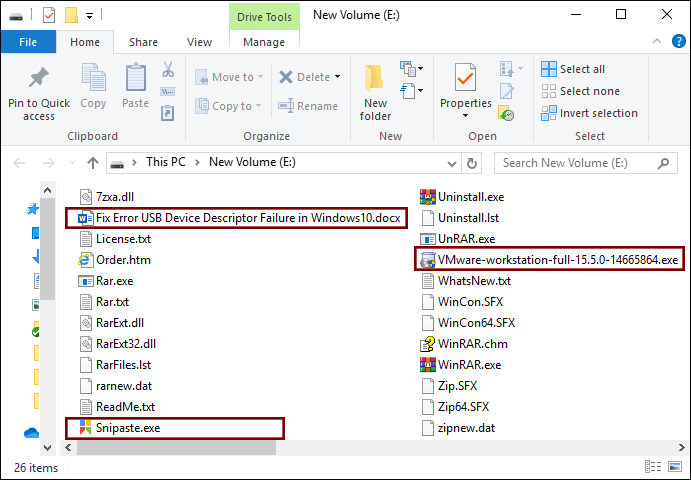Click the Back navigation arrow

click(x=19, y=163)
